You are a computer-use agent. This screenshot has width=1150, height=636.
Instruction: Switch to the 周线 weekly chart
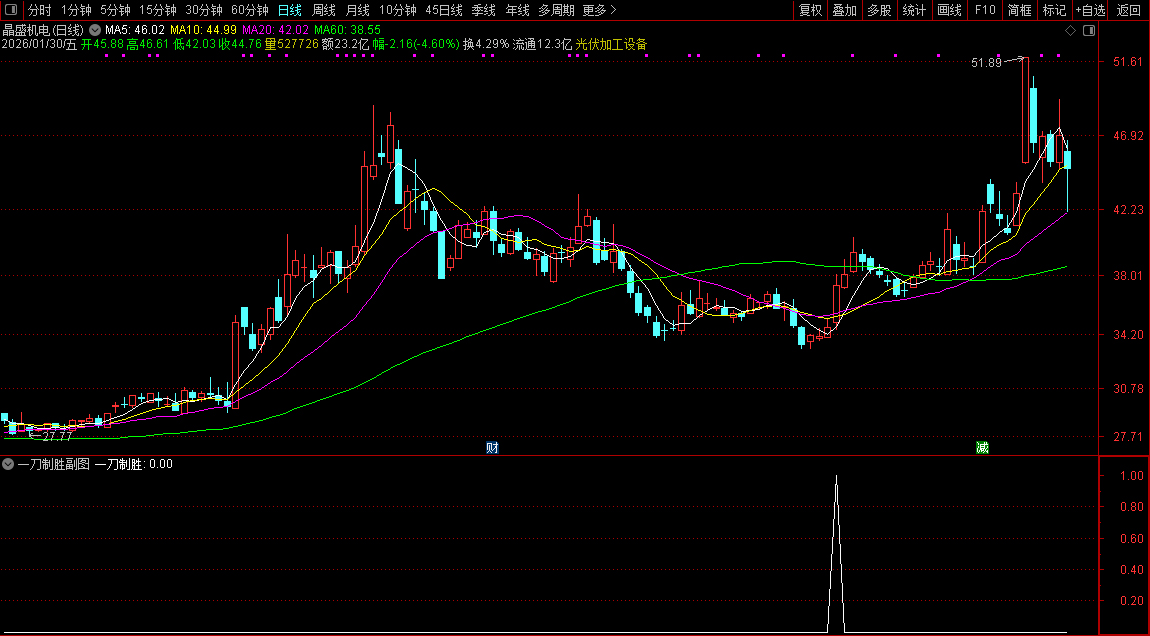(x=323, y=10)
